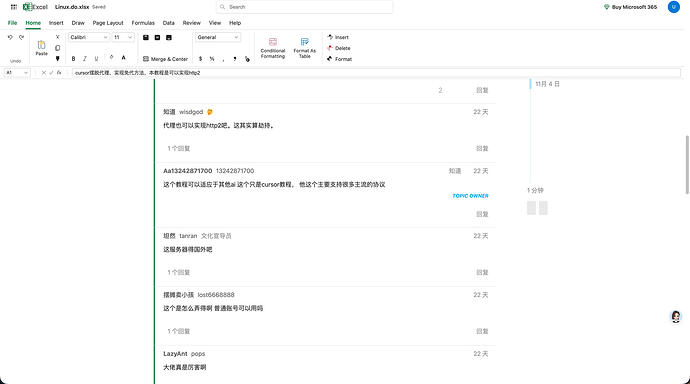Viewport: 690px width, 384px height.
Task: Activate the Format Painter brush
Action: point(58,59)
